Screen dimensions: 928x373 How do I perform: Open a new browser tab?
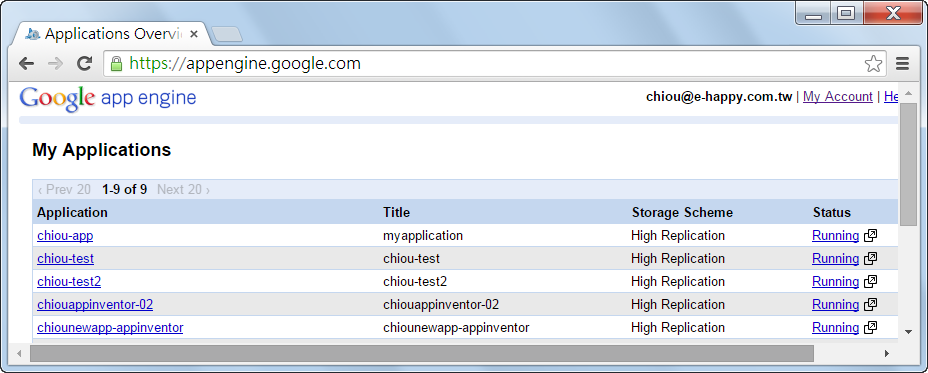227,35
